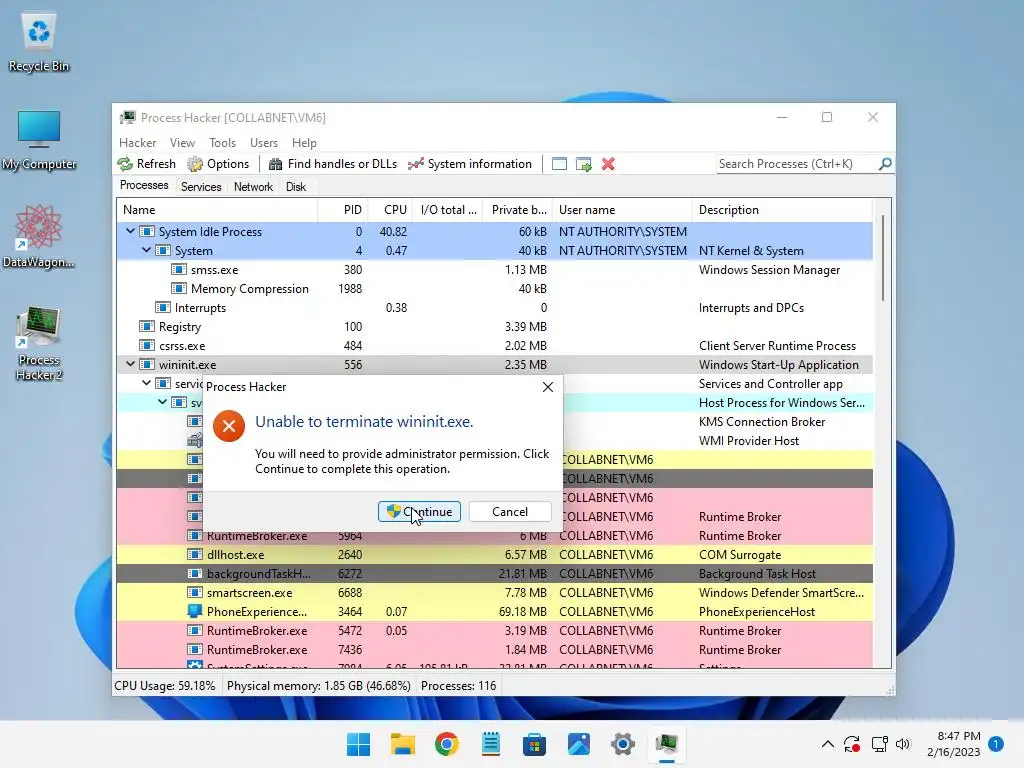Image resolution: width=1024 pixels, height=768 pixels.
Task: Open Notepad from the taskbar
Action: [x=490, y=744]
